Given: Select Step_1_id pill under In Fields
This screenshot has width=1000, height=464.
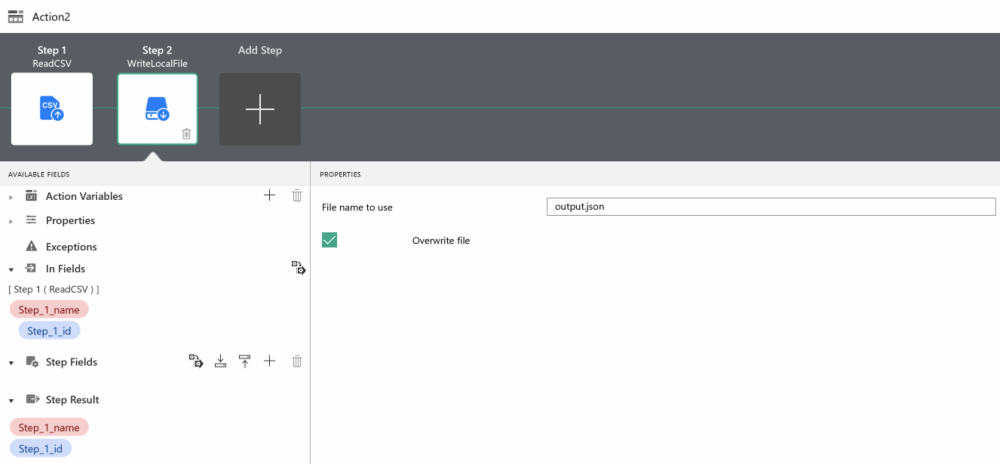Looking at the screenshot, I should (x=49, y=331).
